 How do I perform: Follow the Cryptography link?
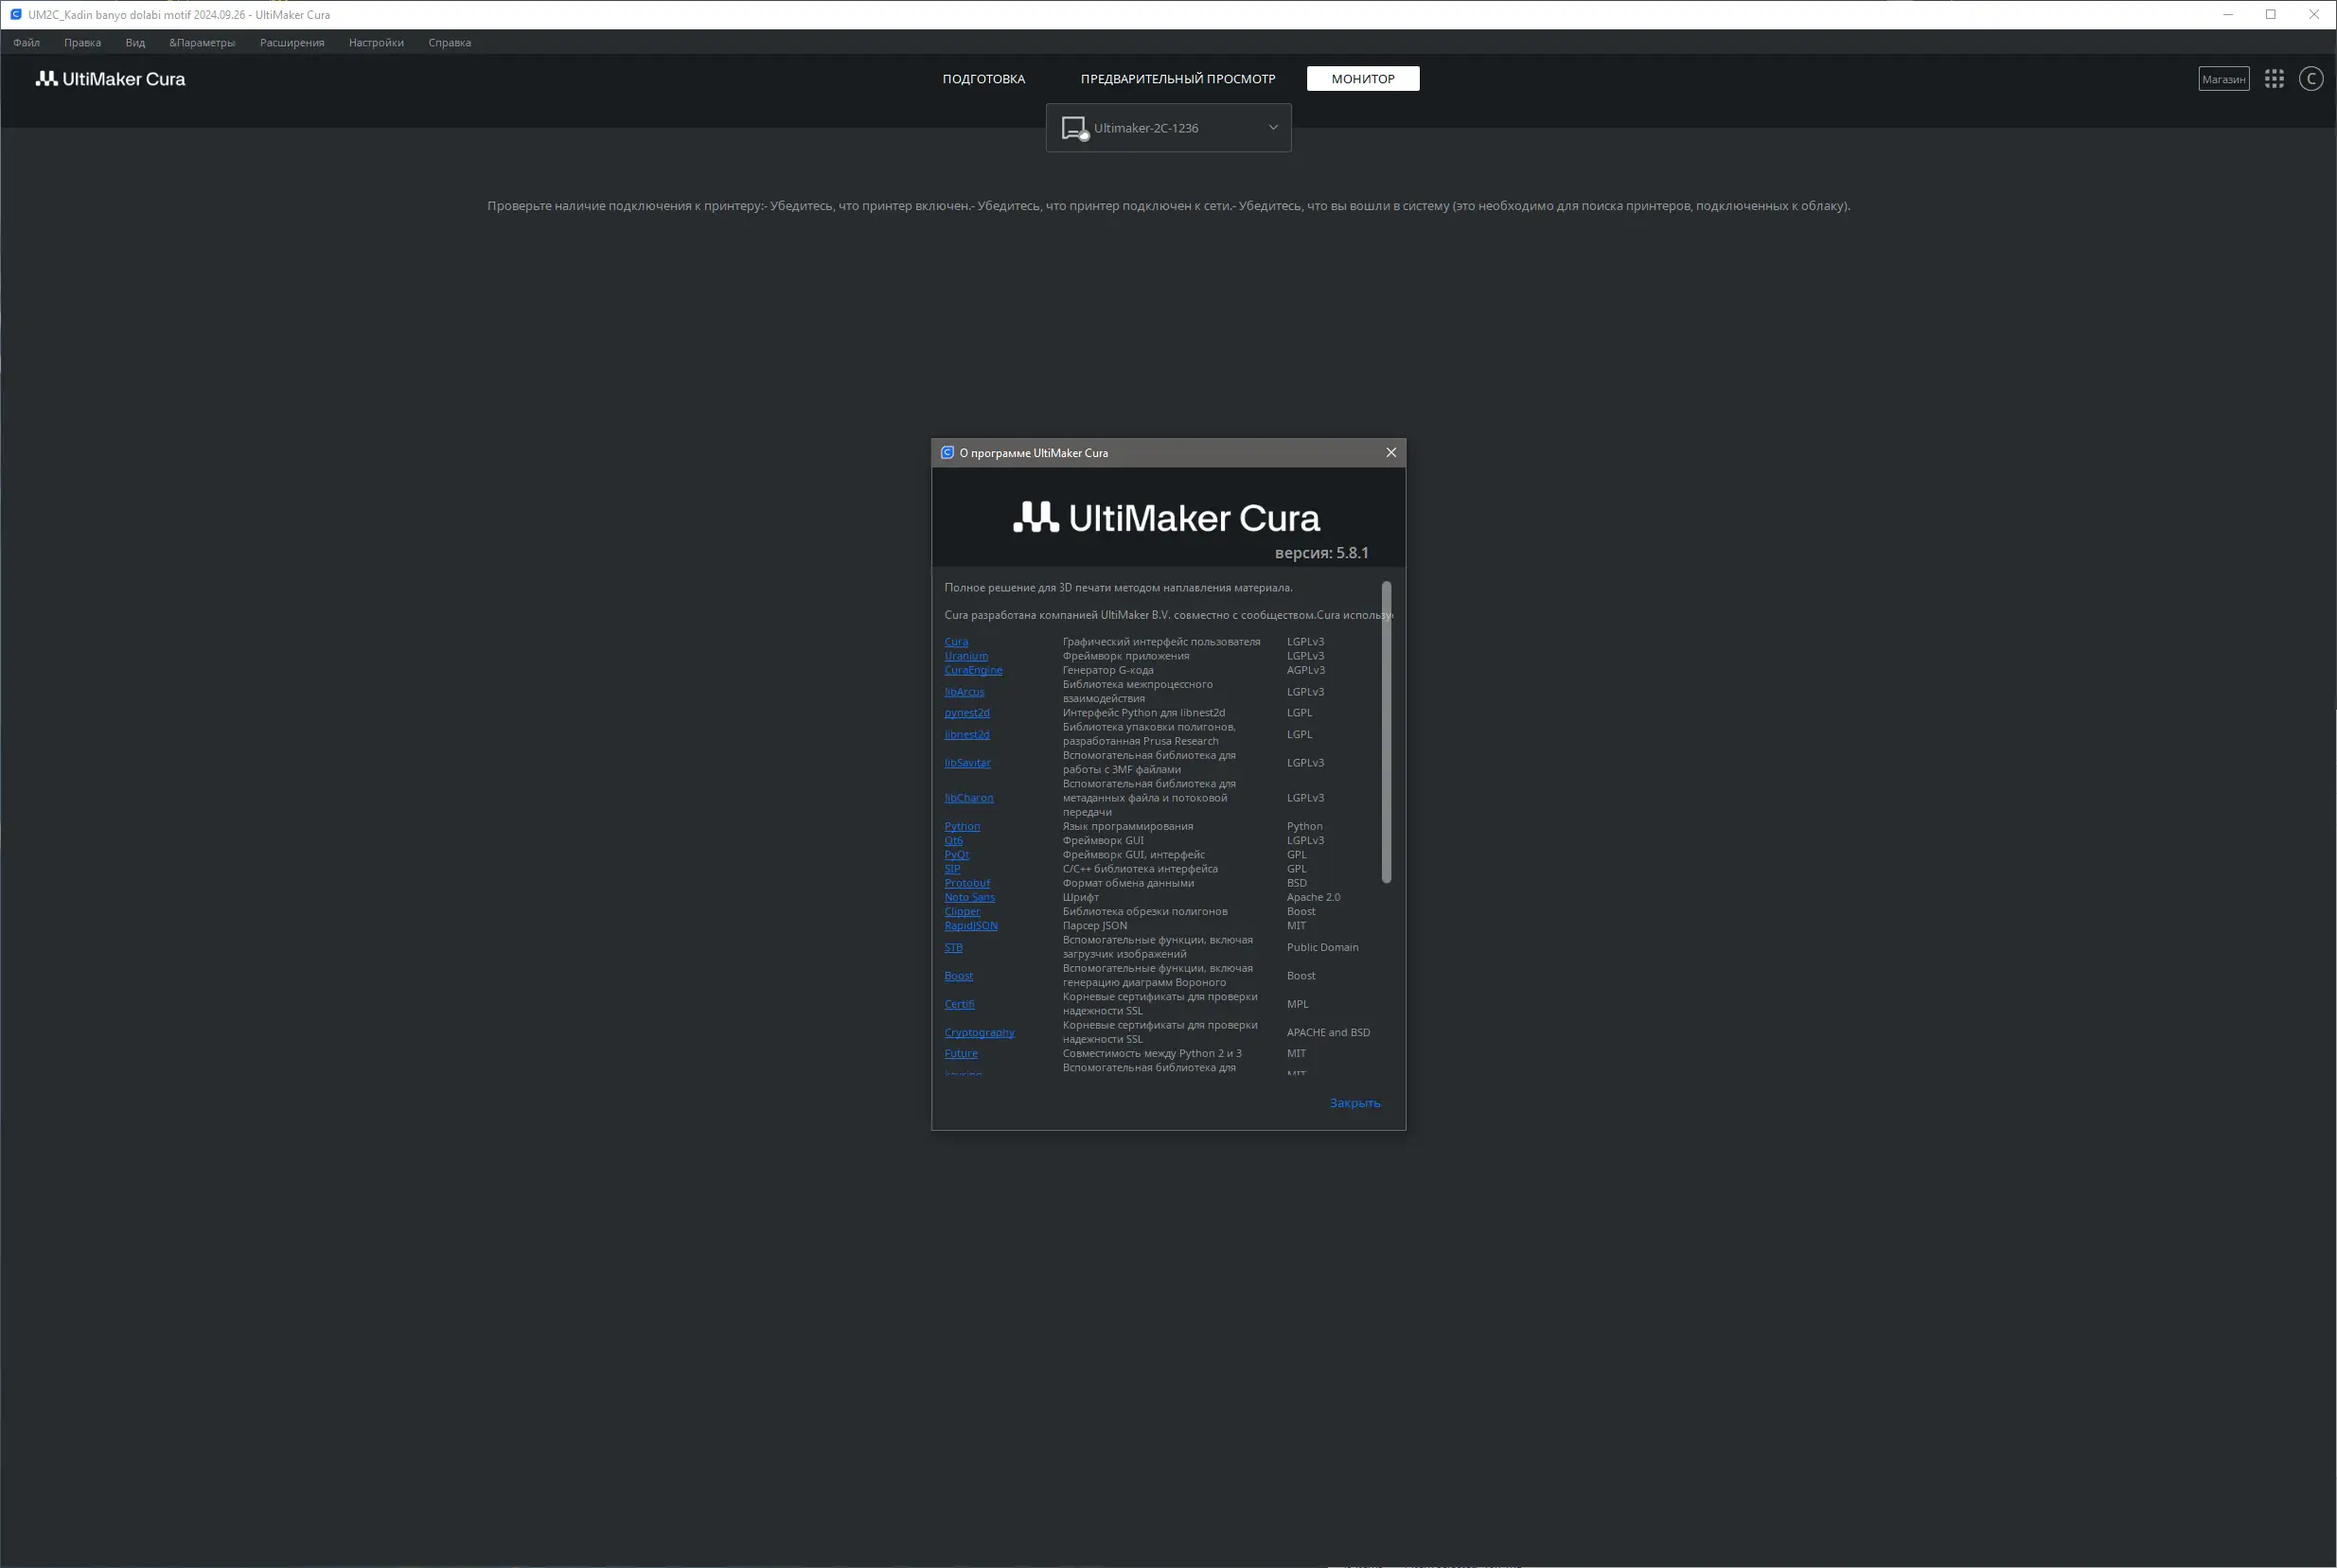click(x=979, y=1032)
